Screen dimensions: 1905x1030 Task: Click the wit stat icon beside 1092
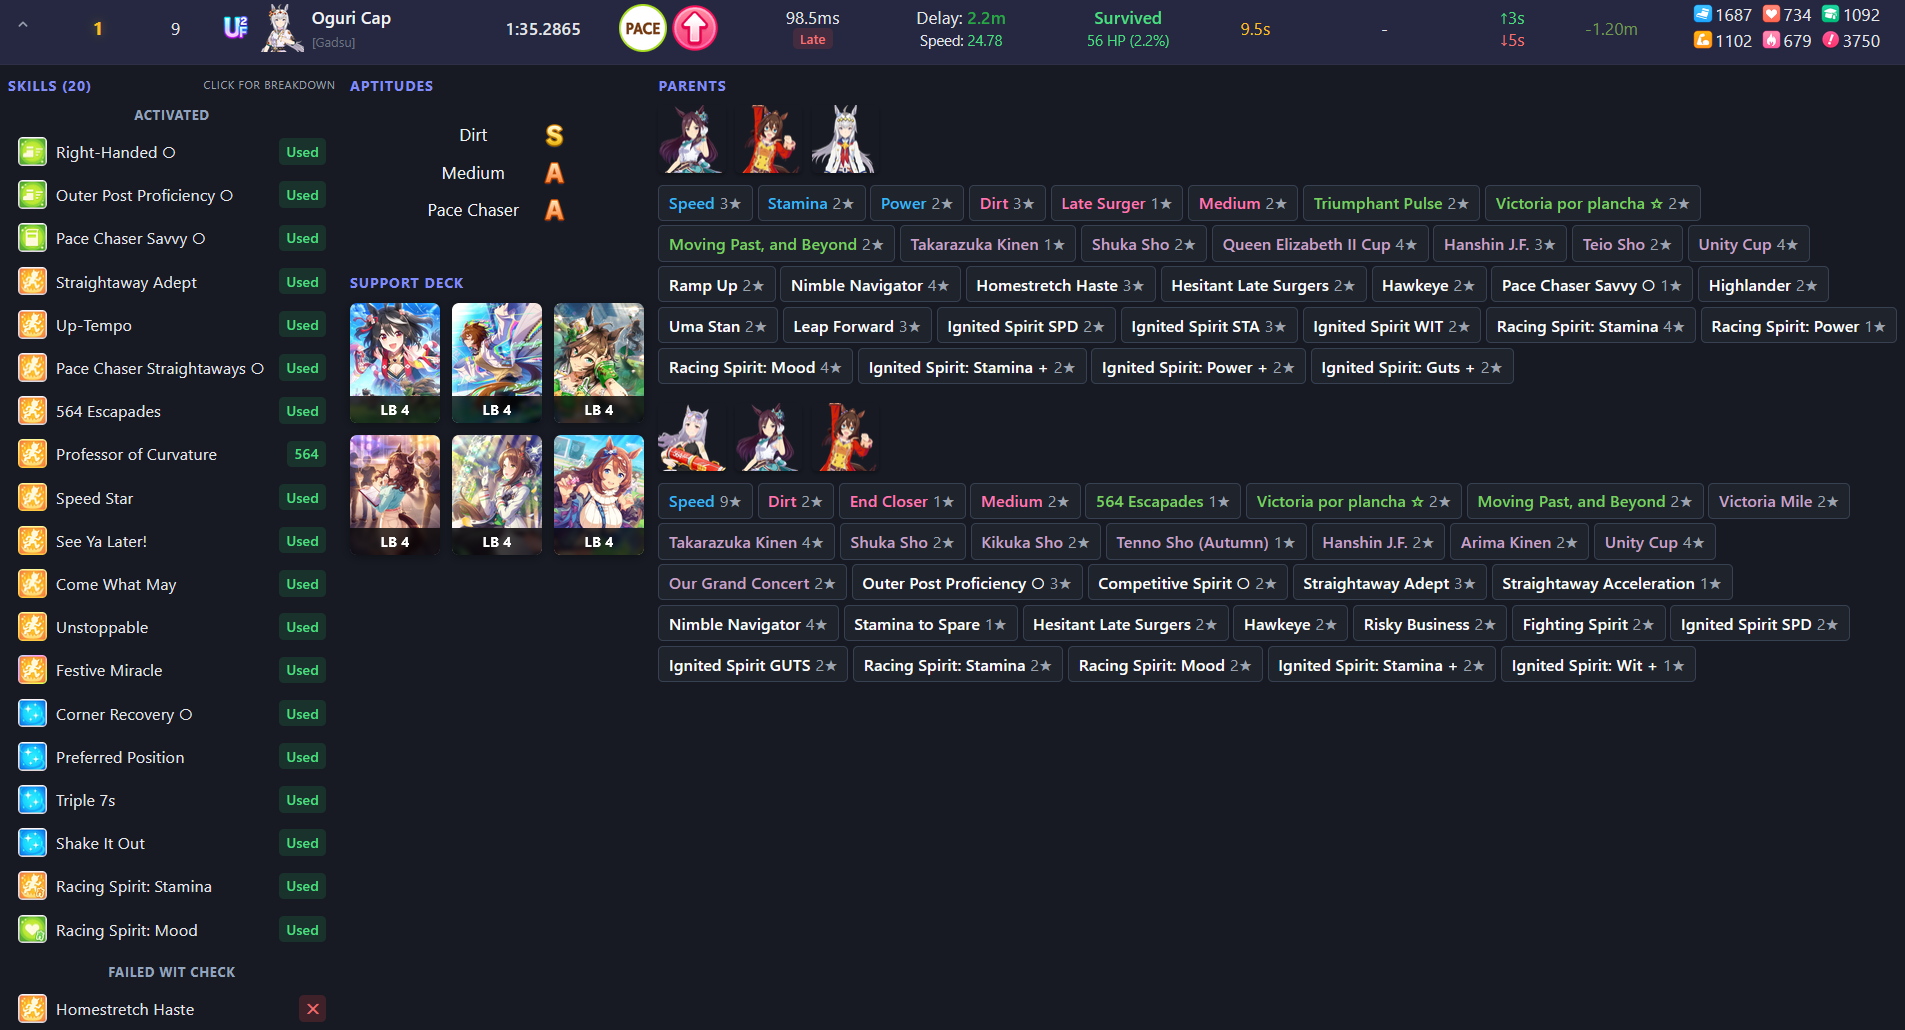click(x=1830, y=14)
